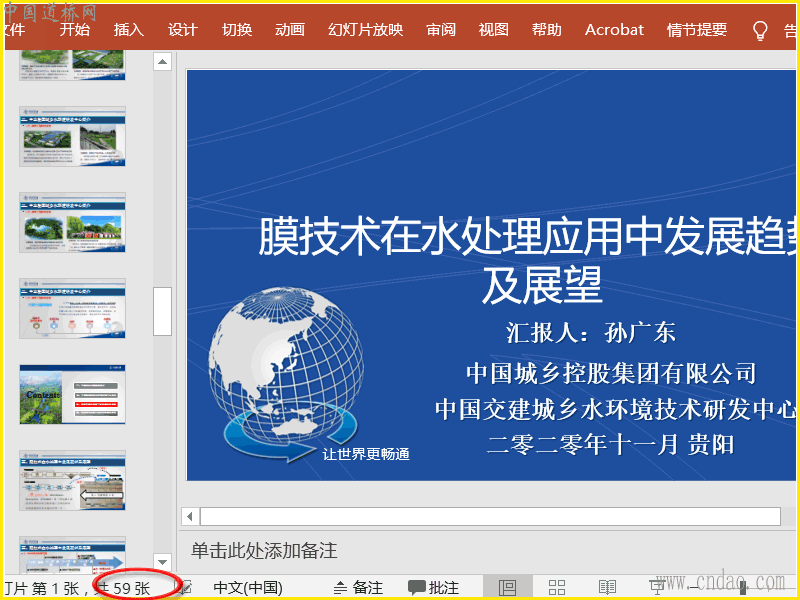Screen dimensions: 800x600
Task: Open the 动画 ribbon tab
Action: pyautogui.click(x=290, y=30)
